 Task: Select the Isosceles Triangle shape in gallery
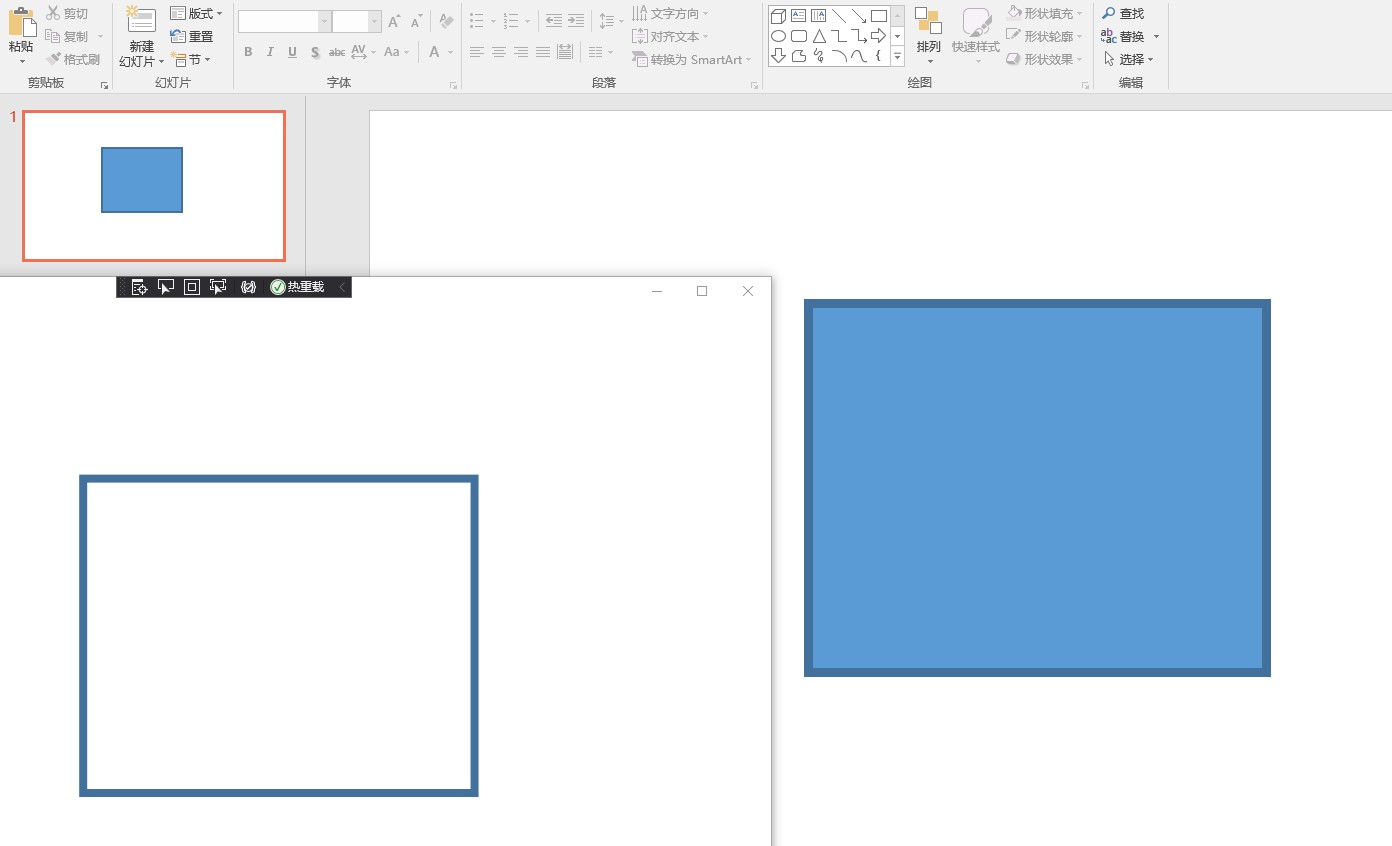tap(819, 36)
